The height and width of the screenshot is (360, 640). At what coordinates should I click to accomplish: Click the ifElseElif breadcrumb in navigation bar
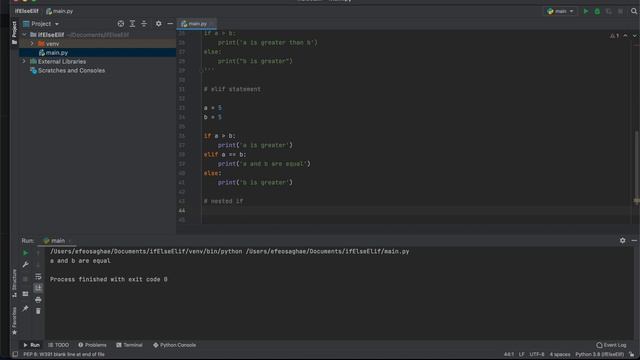tap(27, 11)
